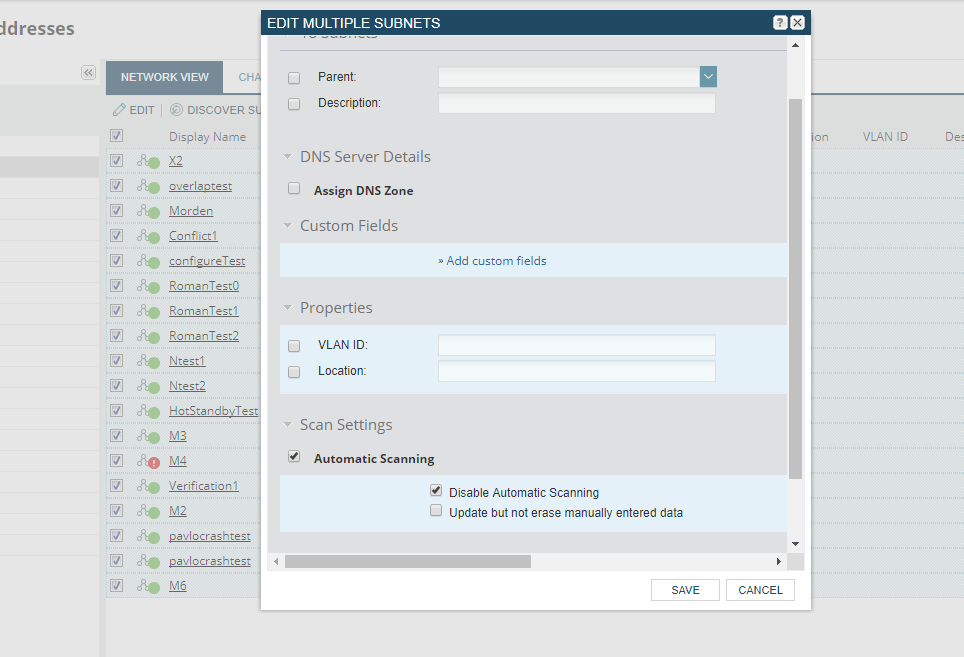964x657 pixels.
Task: Click the Description text field
Action: pos(577,103)
